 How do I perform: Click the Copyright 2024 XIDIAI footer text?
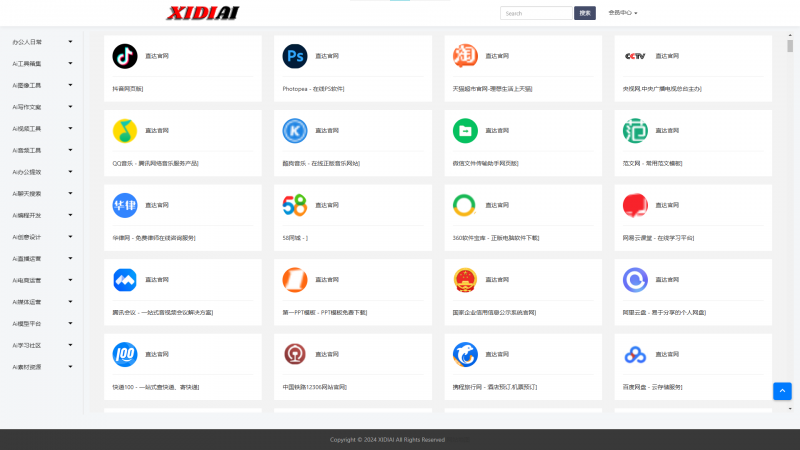pos(387,440)
